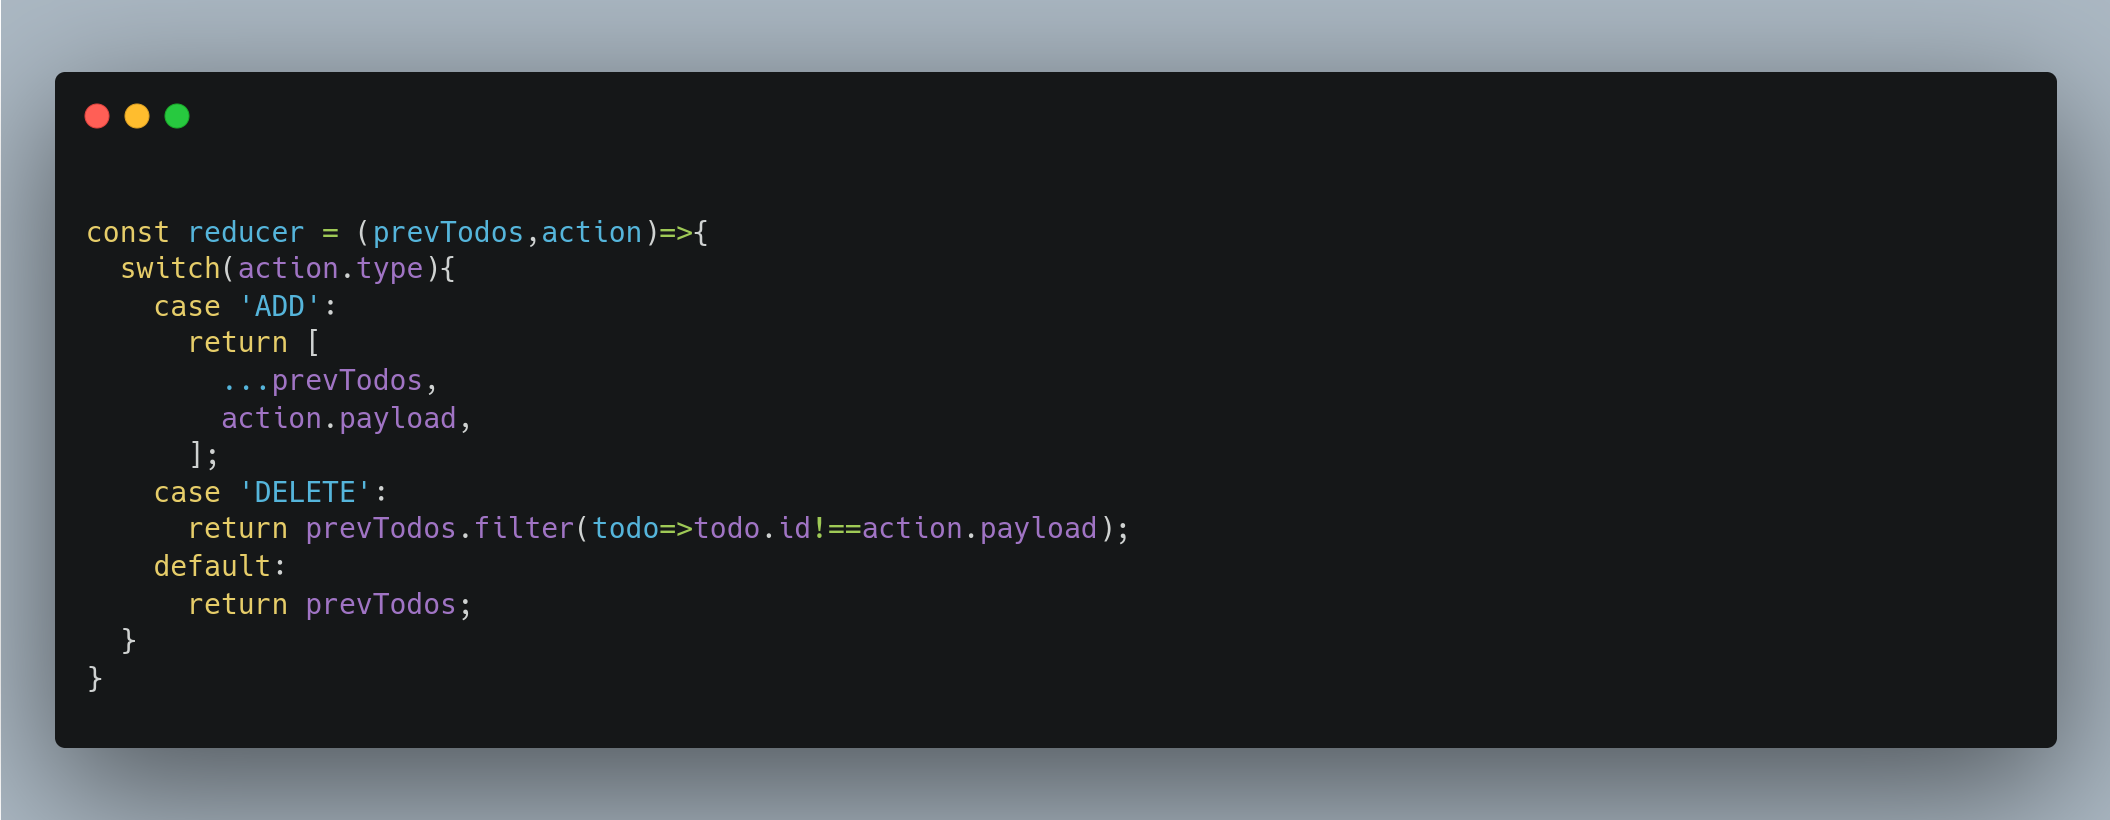The image size is (2110, 820).
Task: Place cursor on the 'switch' keyword
Action: click(170, 268)
